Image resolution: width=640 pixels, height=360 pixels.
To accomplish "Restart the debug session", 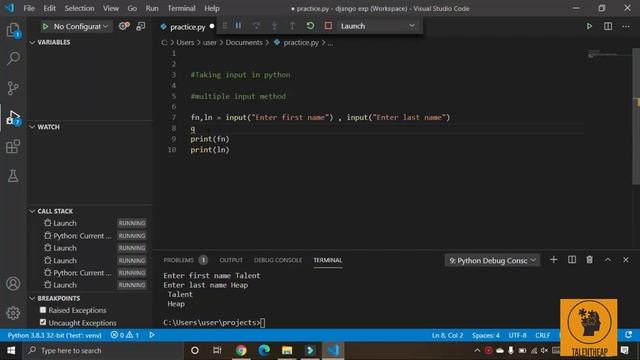I will point(310,26).
